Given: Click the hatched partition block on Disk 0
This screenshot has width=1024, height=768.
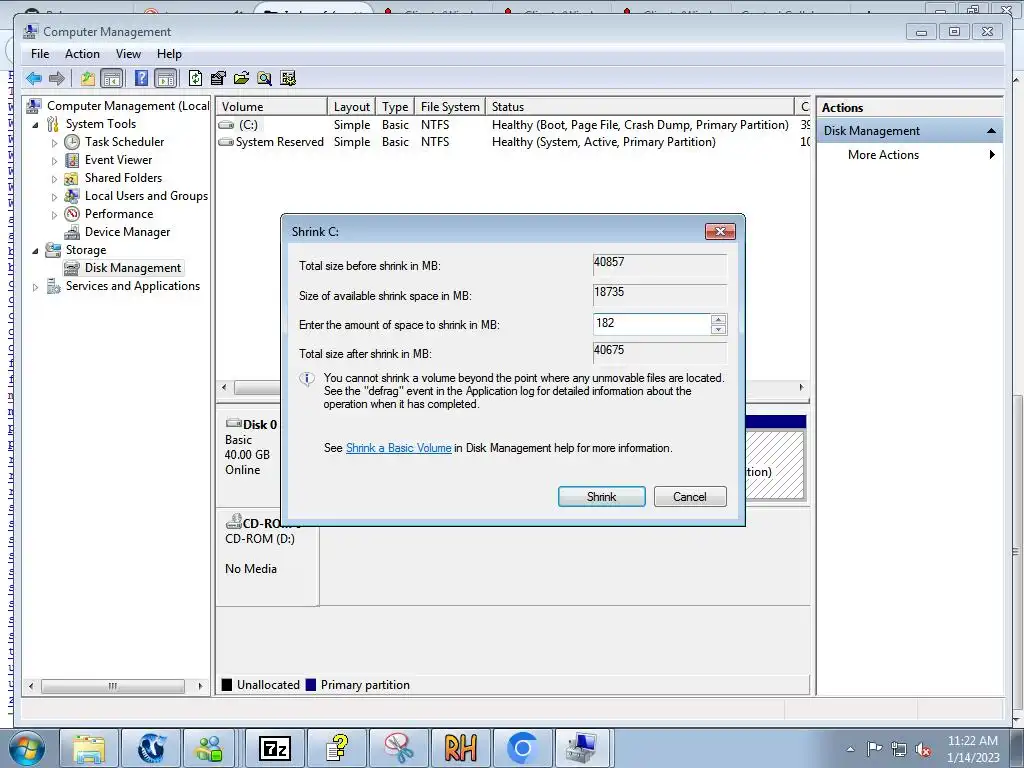Looking at the screenshot, I should 775,464.
